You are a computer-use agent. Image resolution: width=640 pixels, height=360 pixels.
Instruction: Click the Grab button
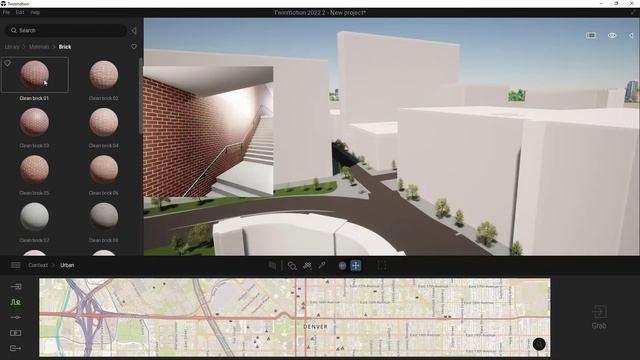click(x=599, y=317)
